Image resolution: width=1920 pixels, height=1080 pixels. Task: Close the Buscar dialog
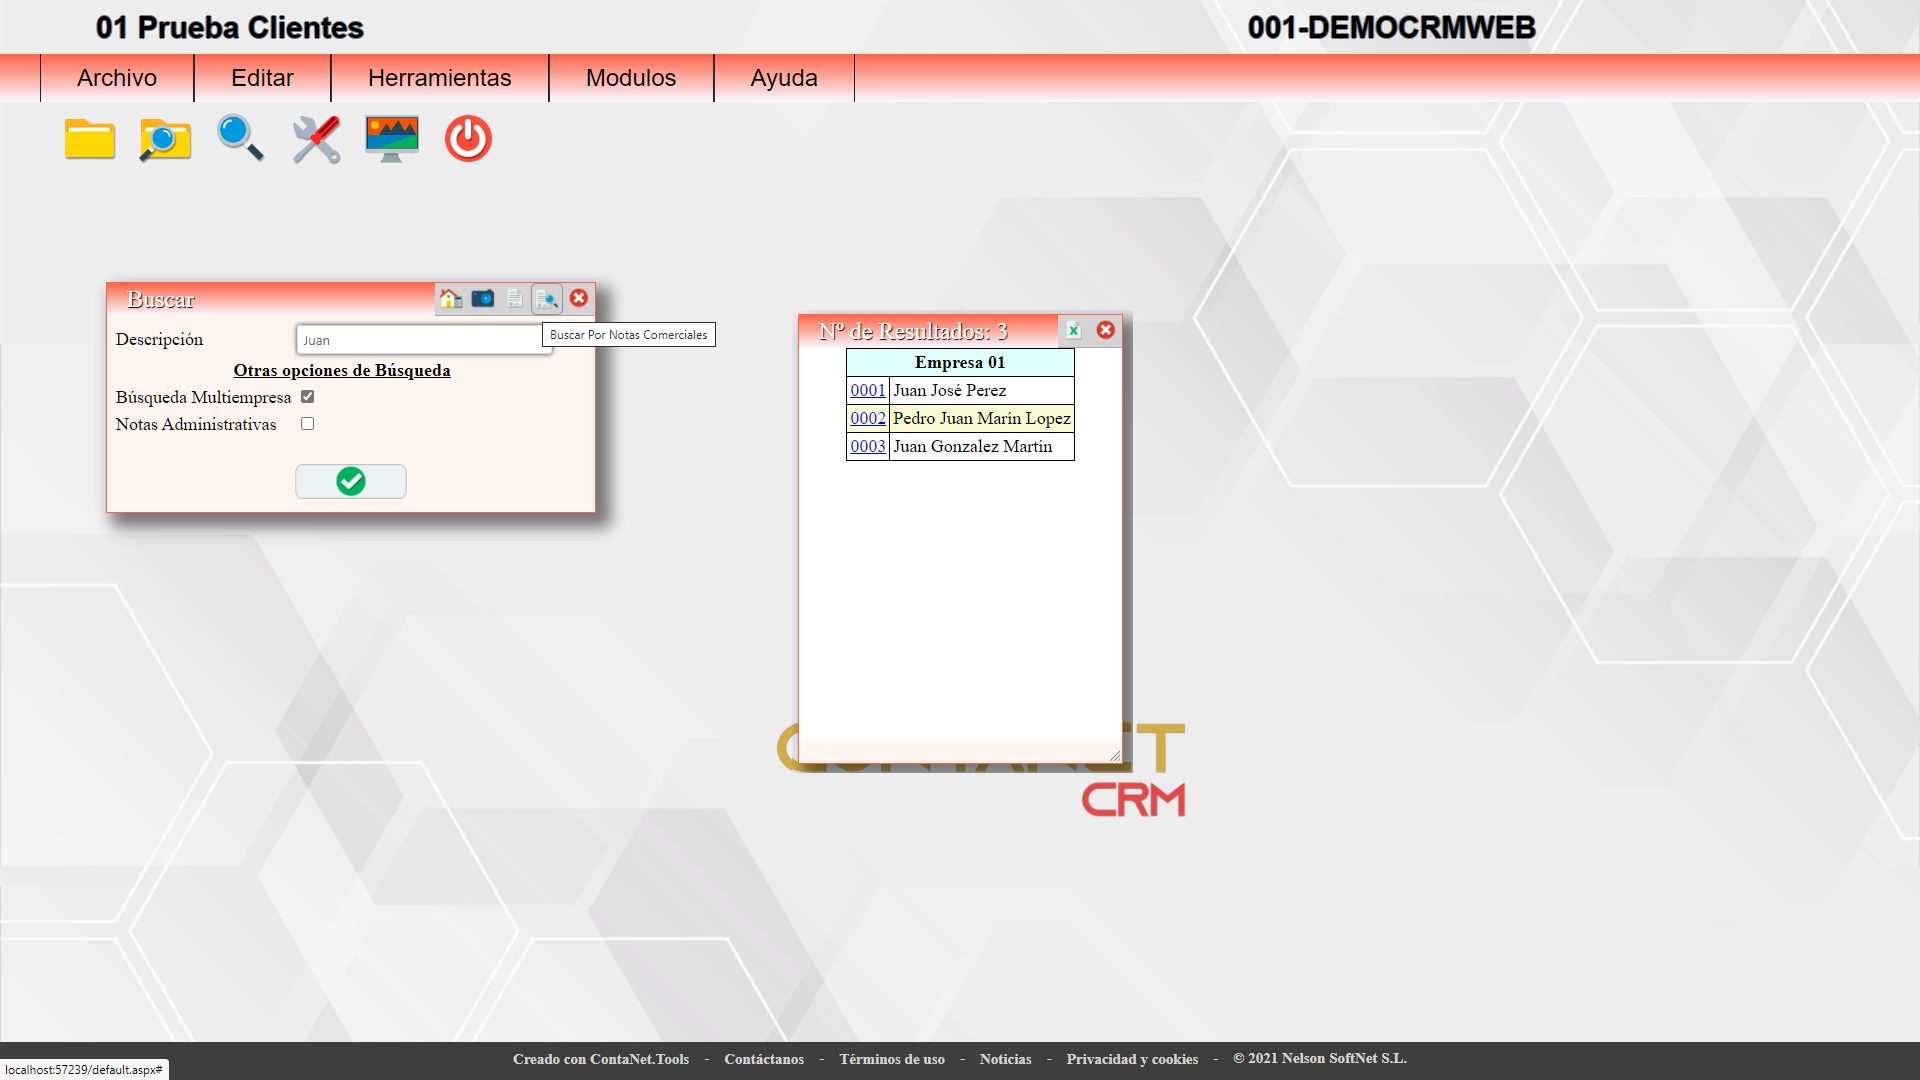(579, 298)
